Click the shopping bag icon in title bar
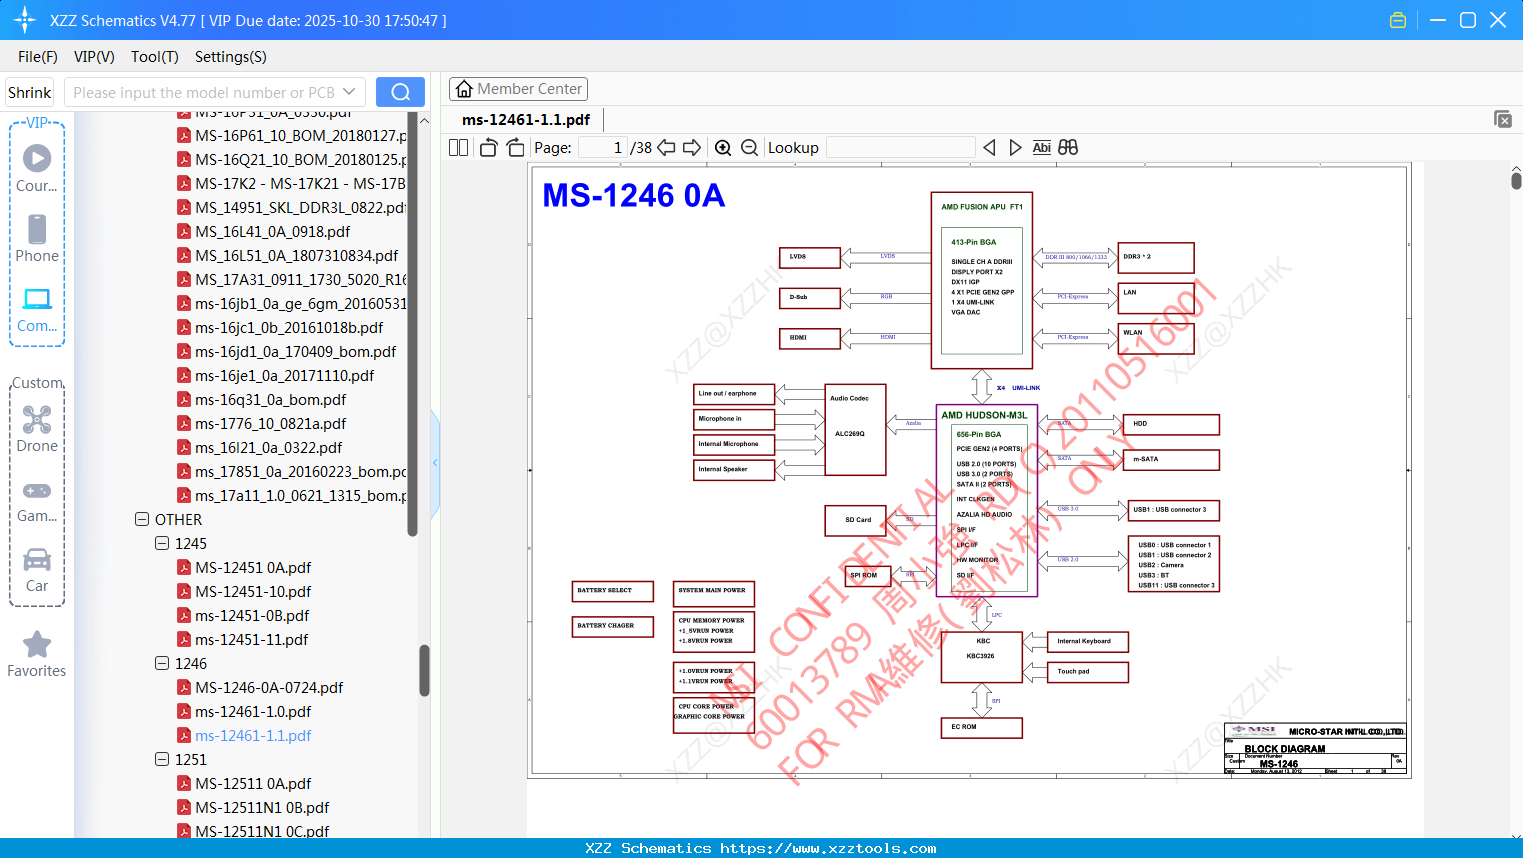1523x858 pixels. pos(1398,20)
